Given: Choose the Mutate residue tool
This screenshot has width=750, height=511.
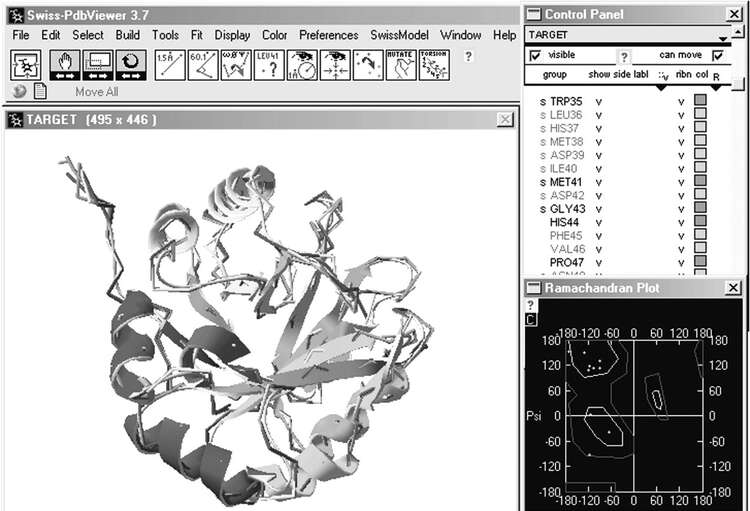Looking at the screenshot, I should 402,65.
